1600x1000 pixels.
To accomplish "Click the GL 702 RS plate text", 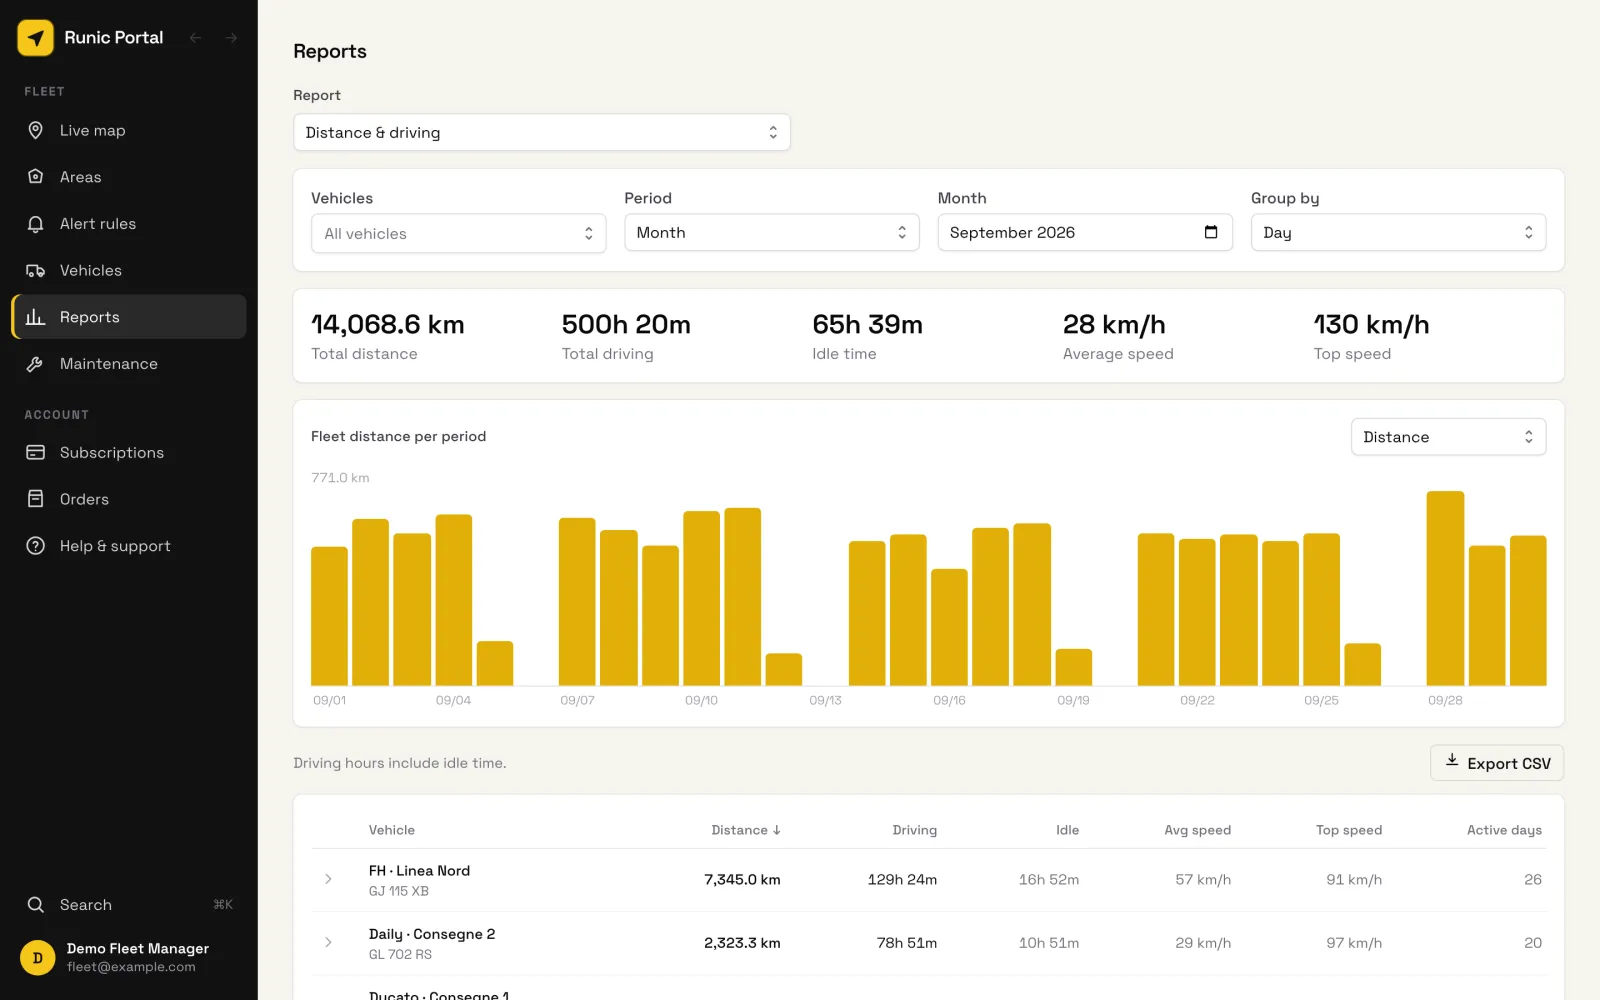I will tap(400, 955).
